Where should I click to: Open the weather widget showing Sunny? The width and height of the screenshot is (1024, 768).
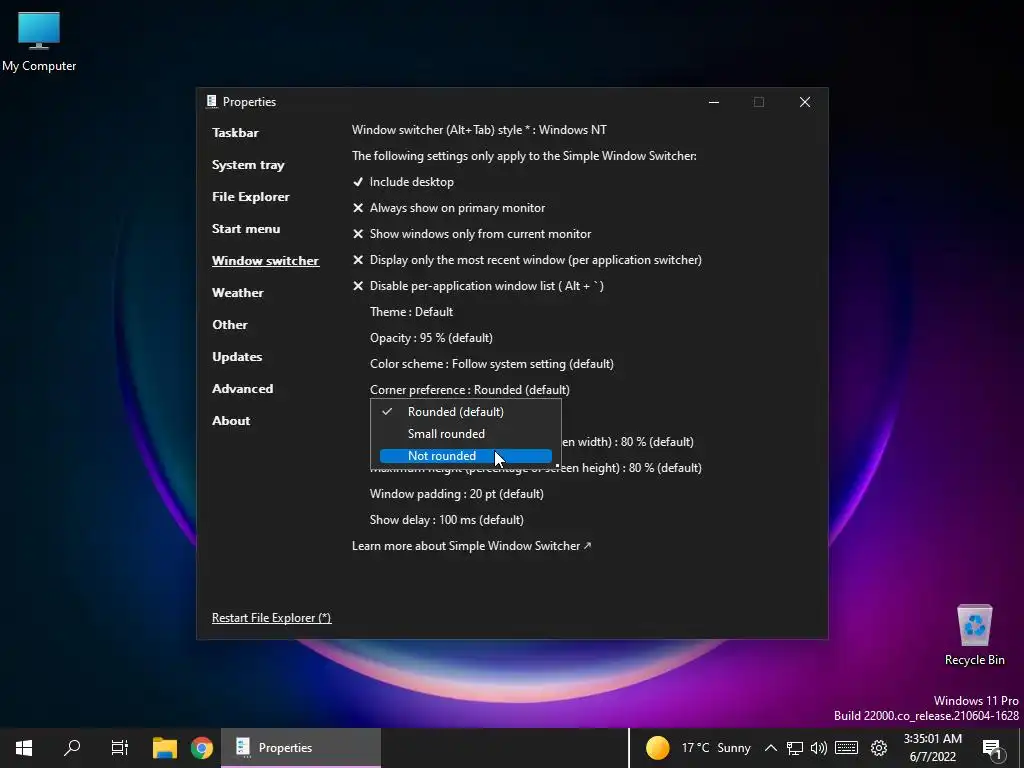click(697, 748)
